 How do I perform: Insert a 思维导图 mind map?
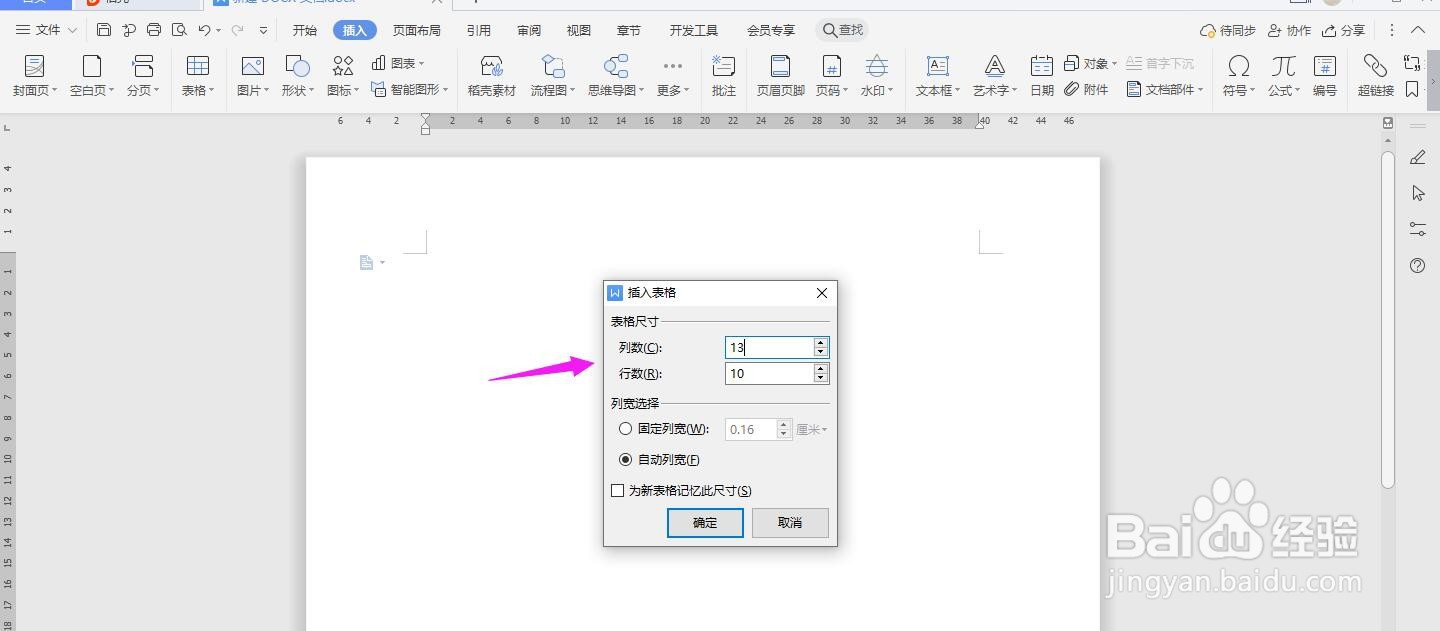click(616, 76)
